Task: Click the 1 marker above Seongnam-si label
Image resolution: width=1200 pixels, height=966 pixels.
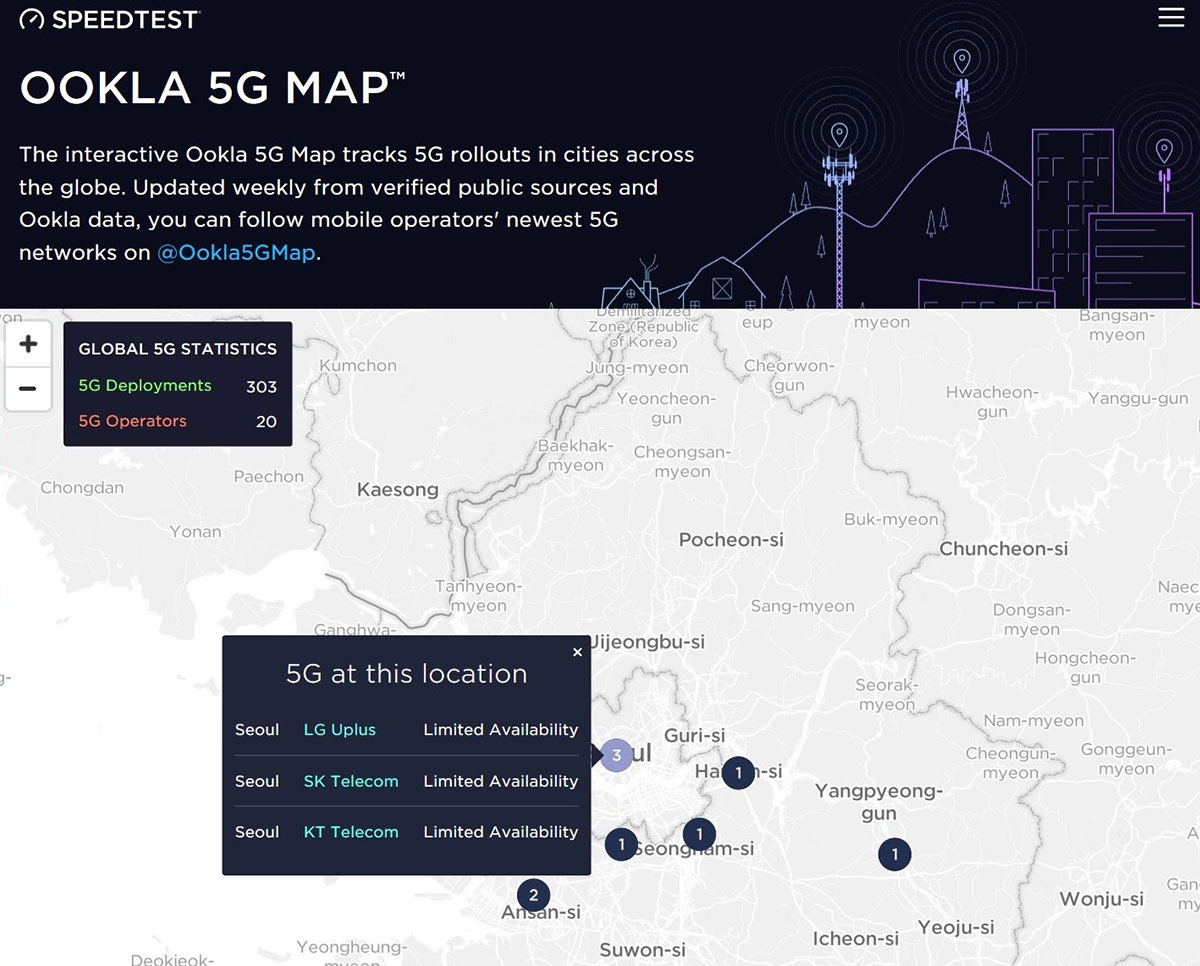Action: point(699,833)
